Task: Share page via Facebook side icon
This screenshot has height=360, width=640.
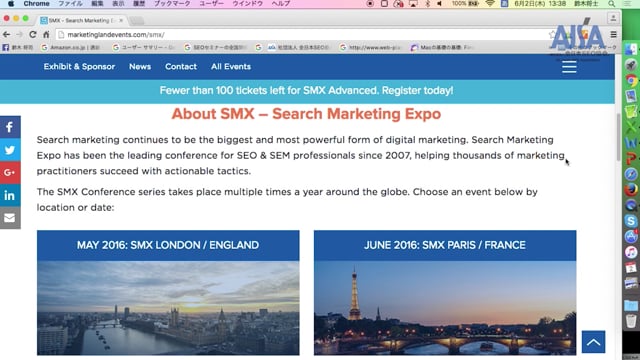Action: [10, 127]
